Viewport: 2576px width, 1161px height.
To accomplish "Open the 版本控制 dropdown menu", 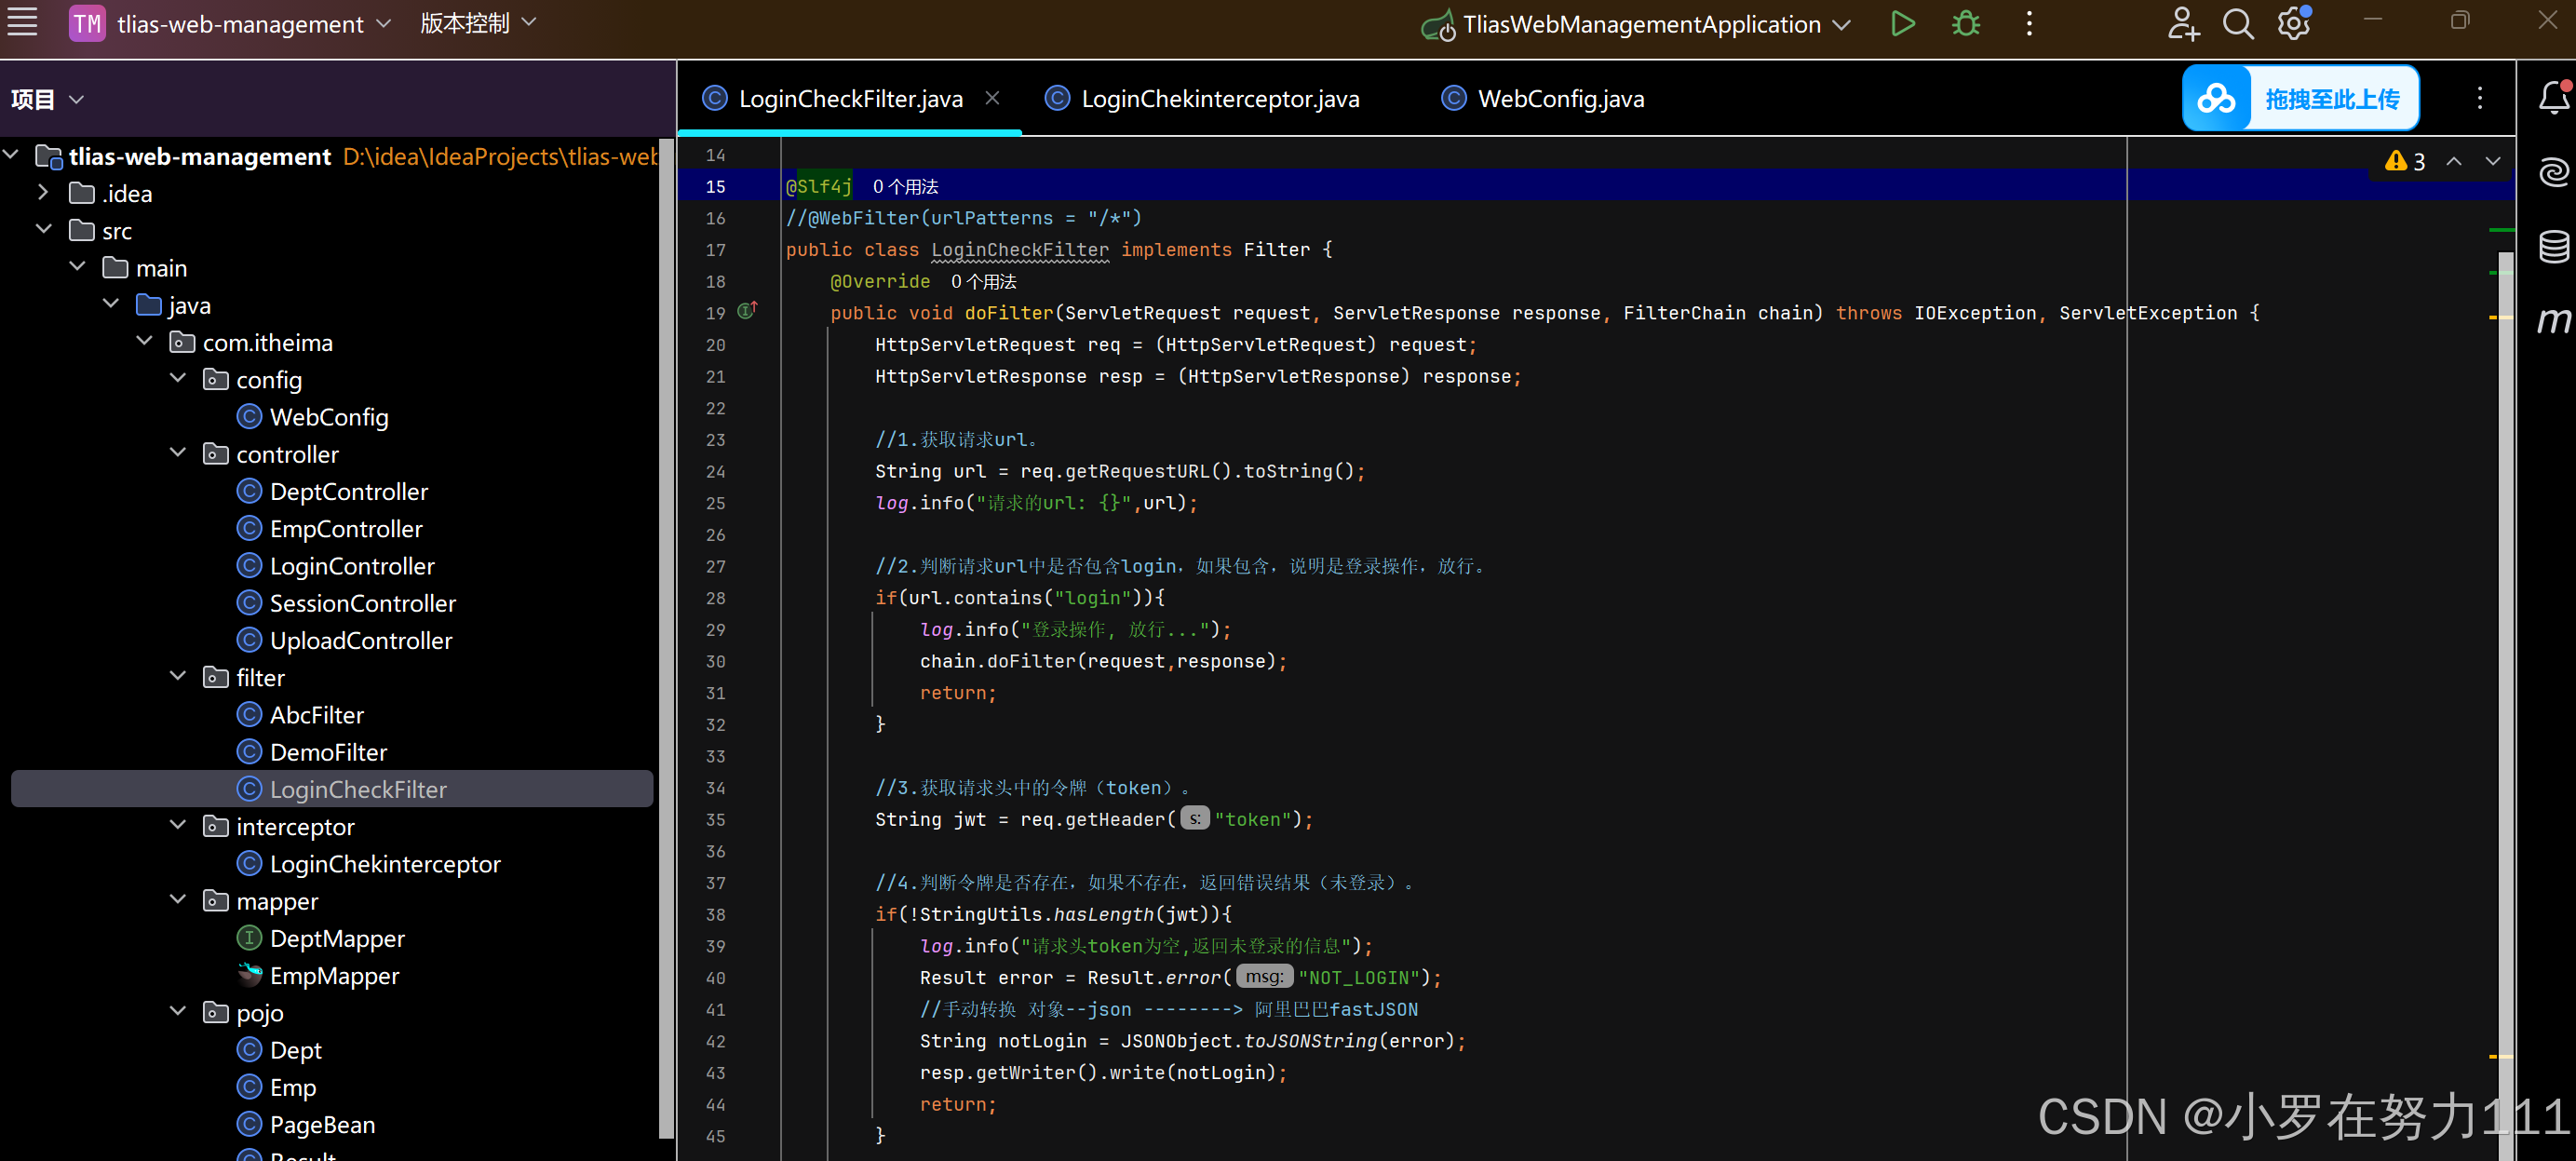I will click(x=478, y=23).
